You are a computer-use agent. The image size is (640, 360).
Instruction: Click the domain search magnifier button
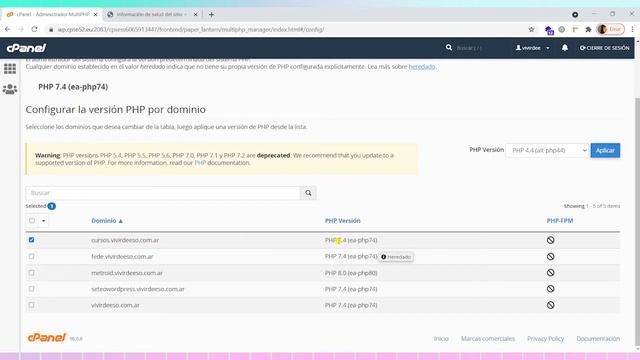[308, 193]
